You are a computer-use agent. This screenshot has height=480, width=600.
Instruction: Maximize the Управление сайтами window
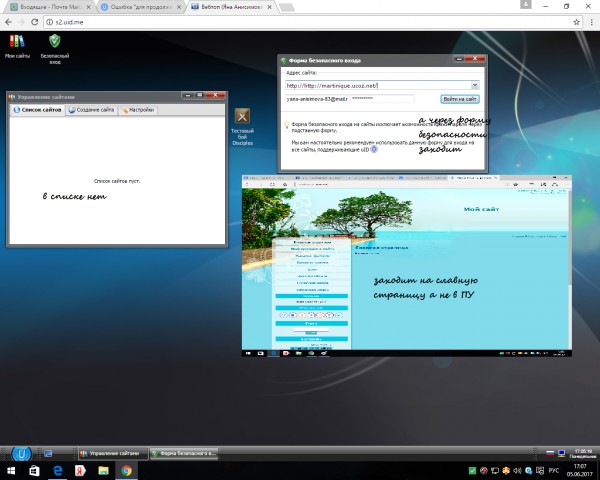coord(199,95)
